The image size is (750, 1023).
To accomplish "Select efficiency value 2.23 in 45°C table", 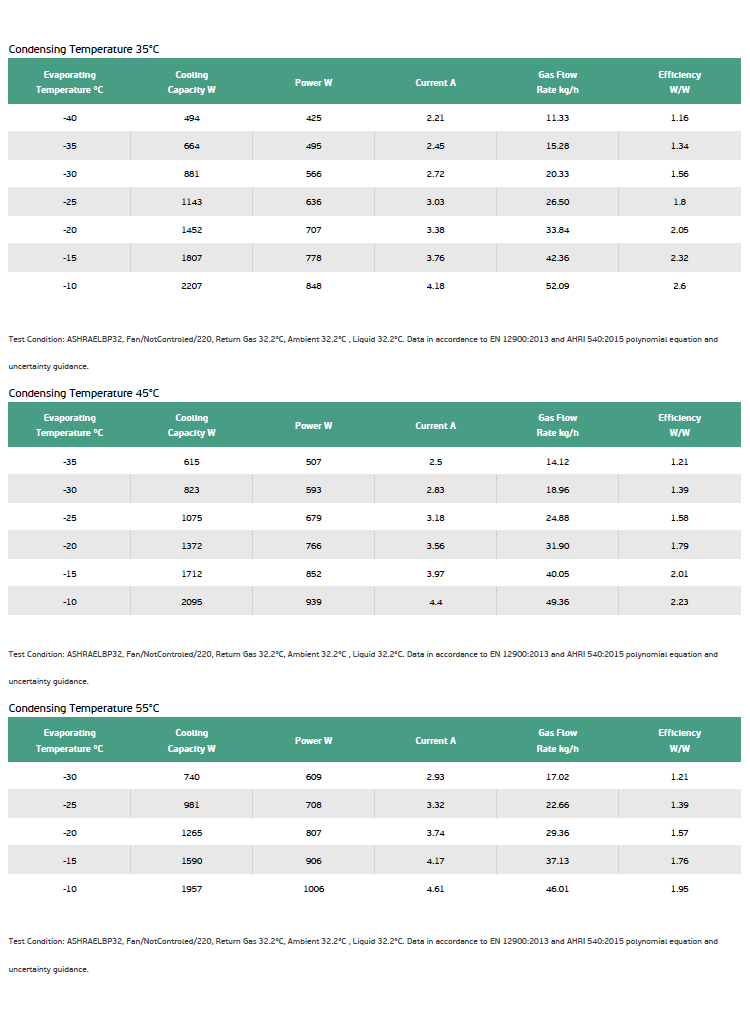I will point(680,602).
